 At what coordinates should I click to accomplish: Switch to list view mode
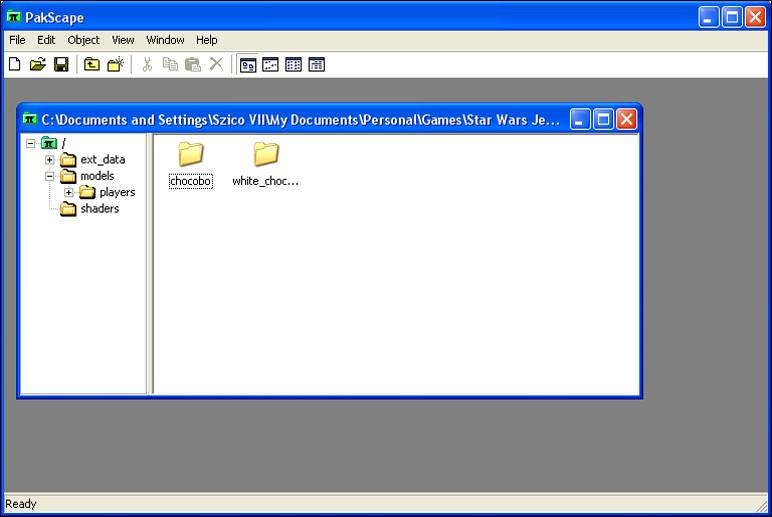tap(293, 65)
